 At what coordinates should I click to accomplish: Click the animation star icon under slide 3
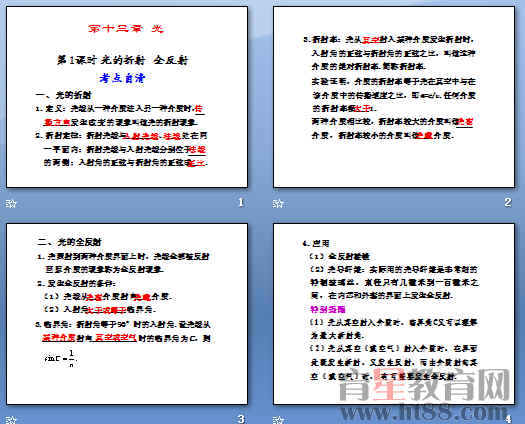tap(11, 420)
